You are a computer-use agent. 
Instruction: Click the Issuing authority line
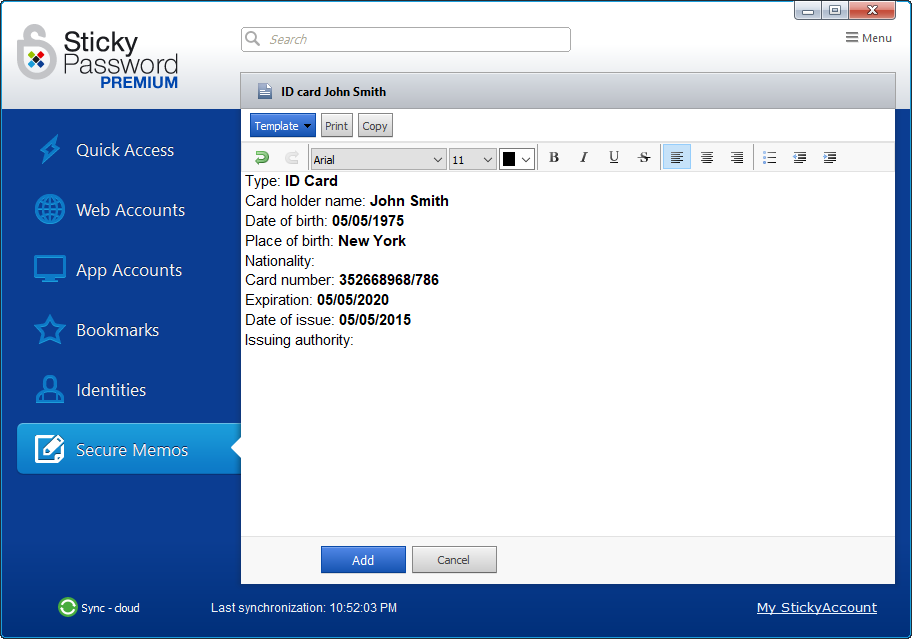pyautogui.click(x=299, y=340)
